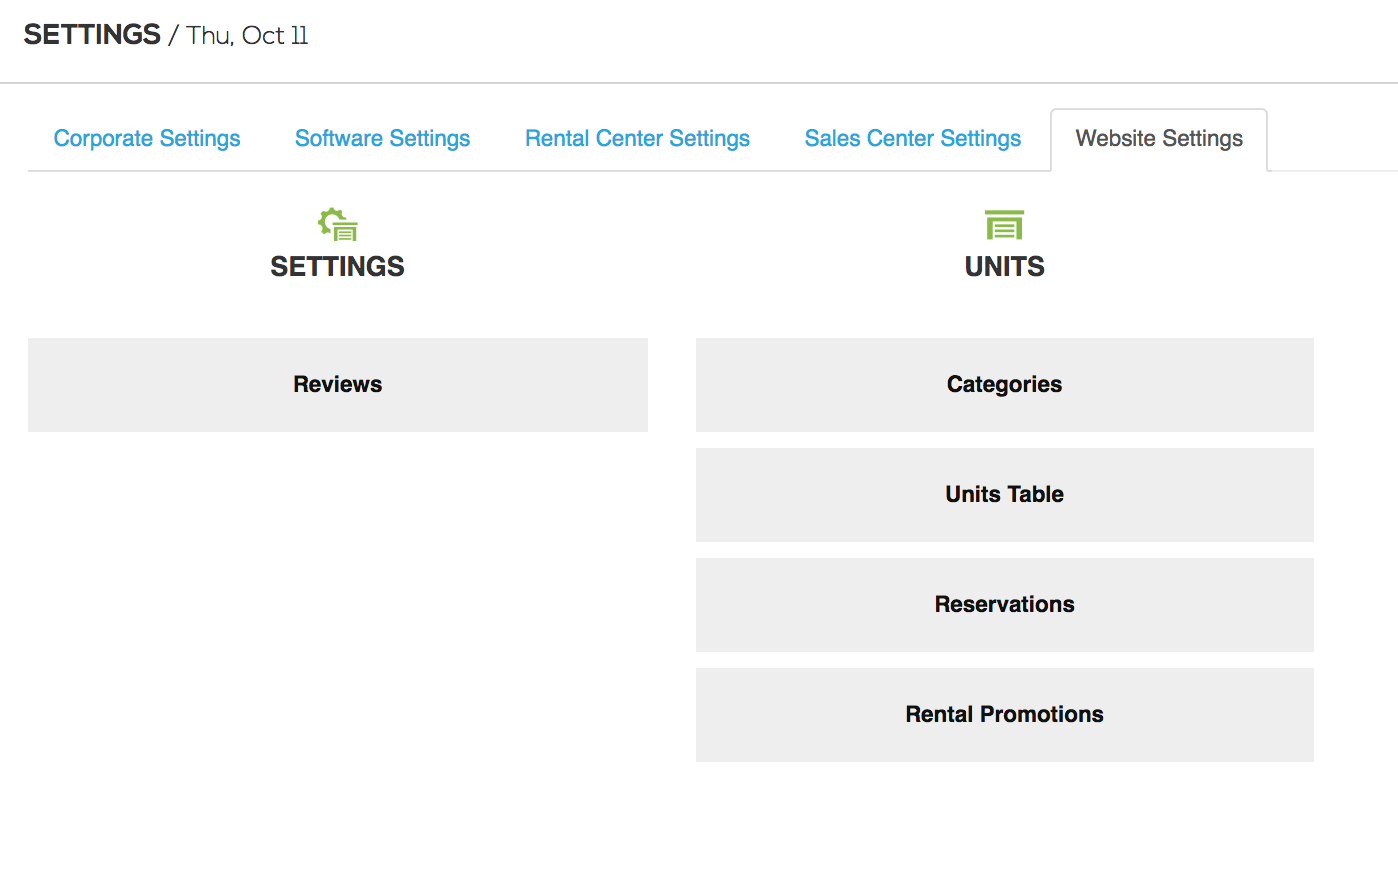Switch to the Corporate Settings tab
1398x878 pixels.
click(147, 139)
